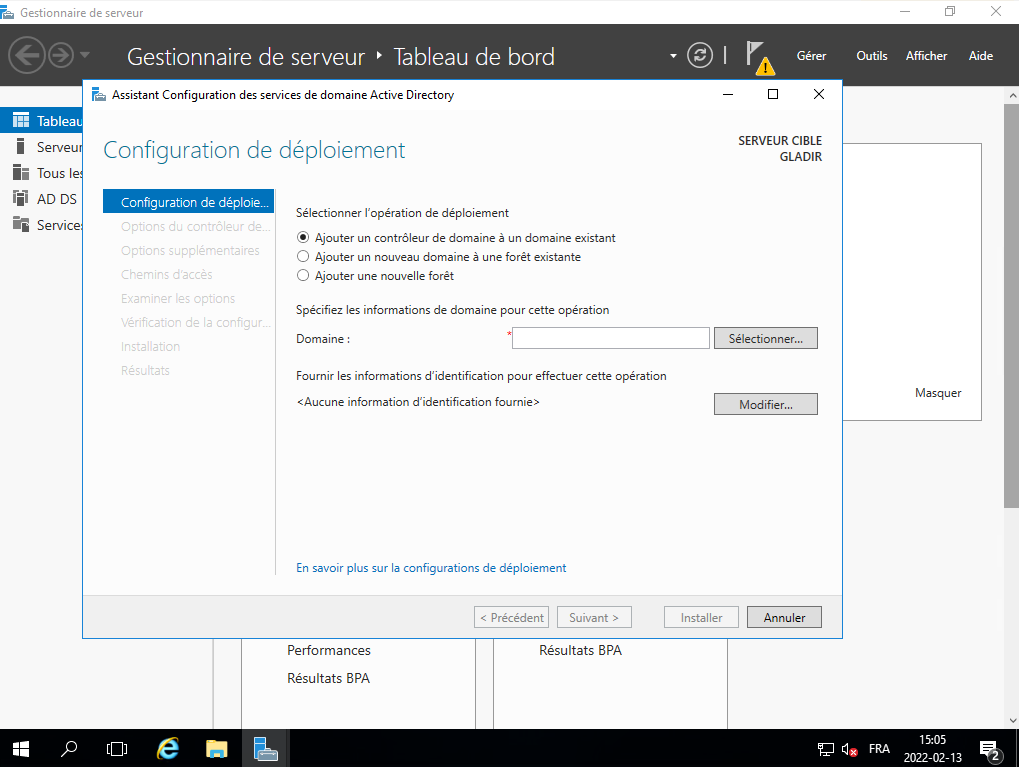Click the Examiner les options wizard step
This screenshot has height=767, width=1019.
coord(177,298)
